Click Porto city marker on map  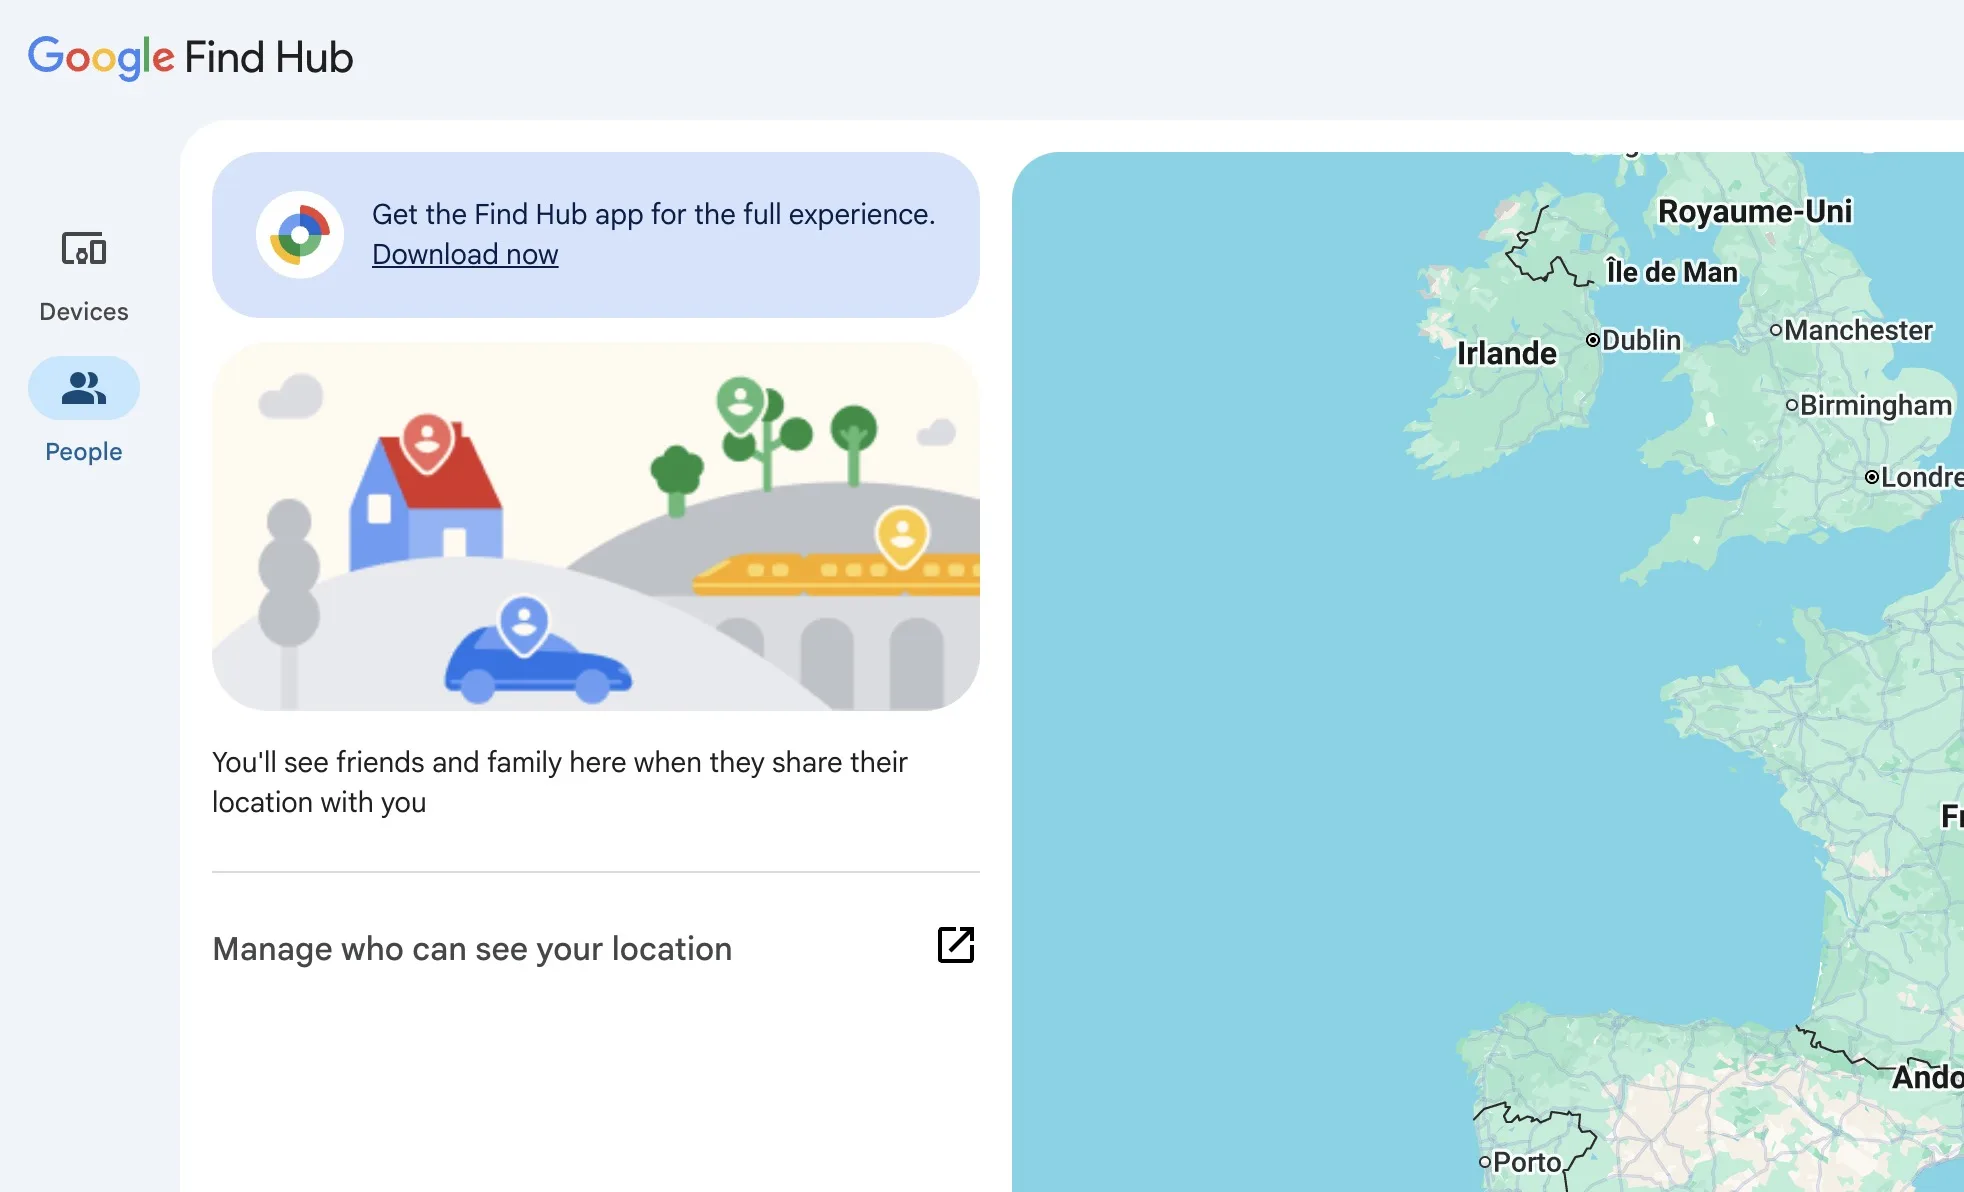pyautogui.click(x=1485, y=1161)
